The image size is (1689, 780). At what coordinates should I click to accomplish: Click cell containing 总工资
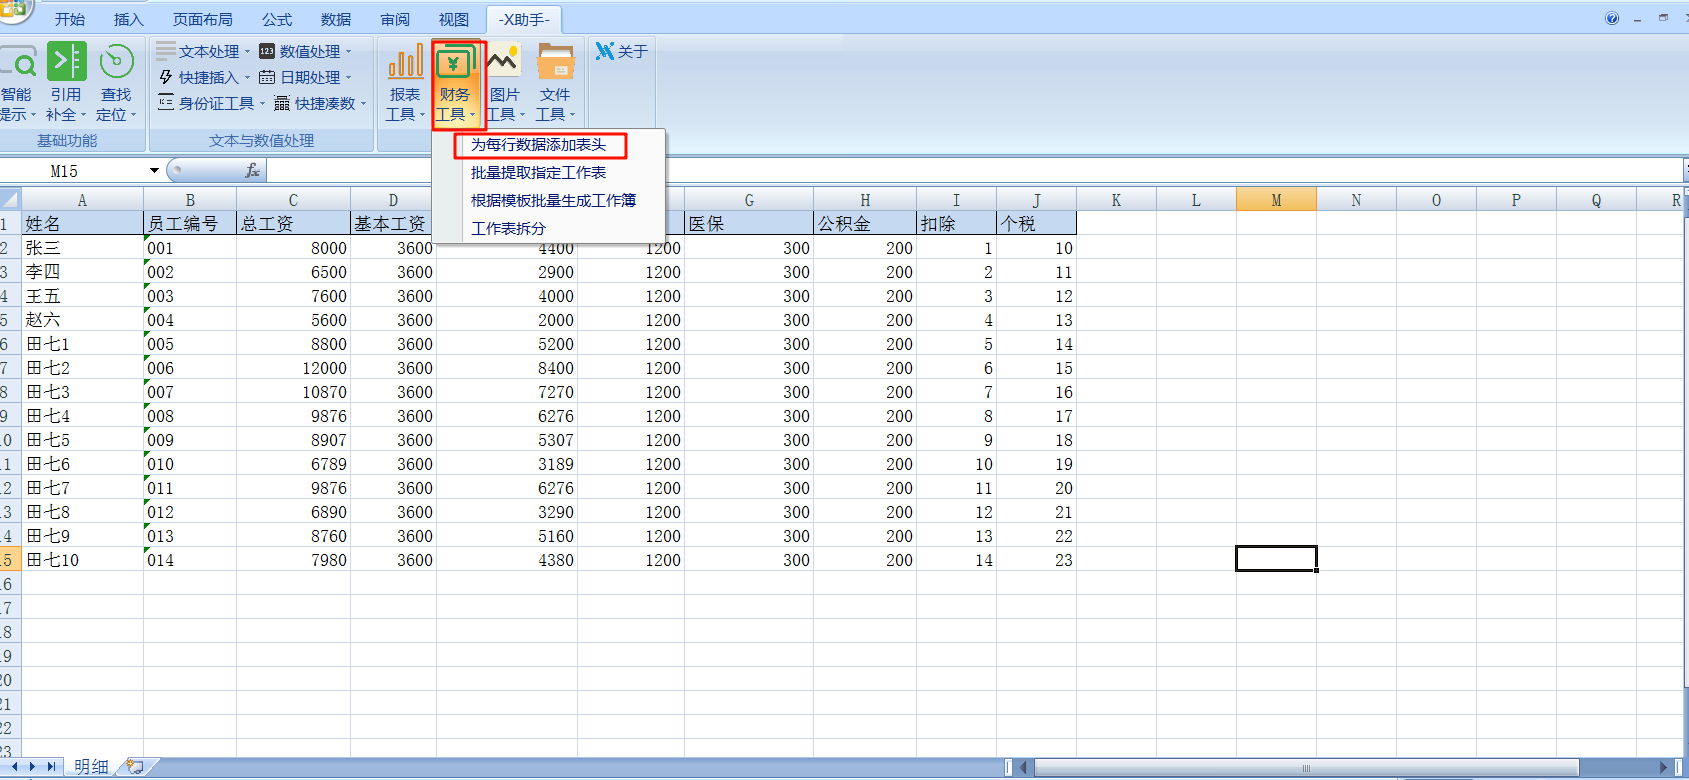tap(293, 224)
